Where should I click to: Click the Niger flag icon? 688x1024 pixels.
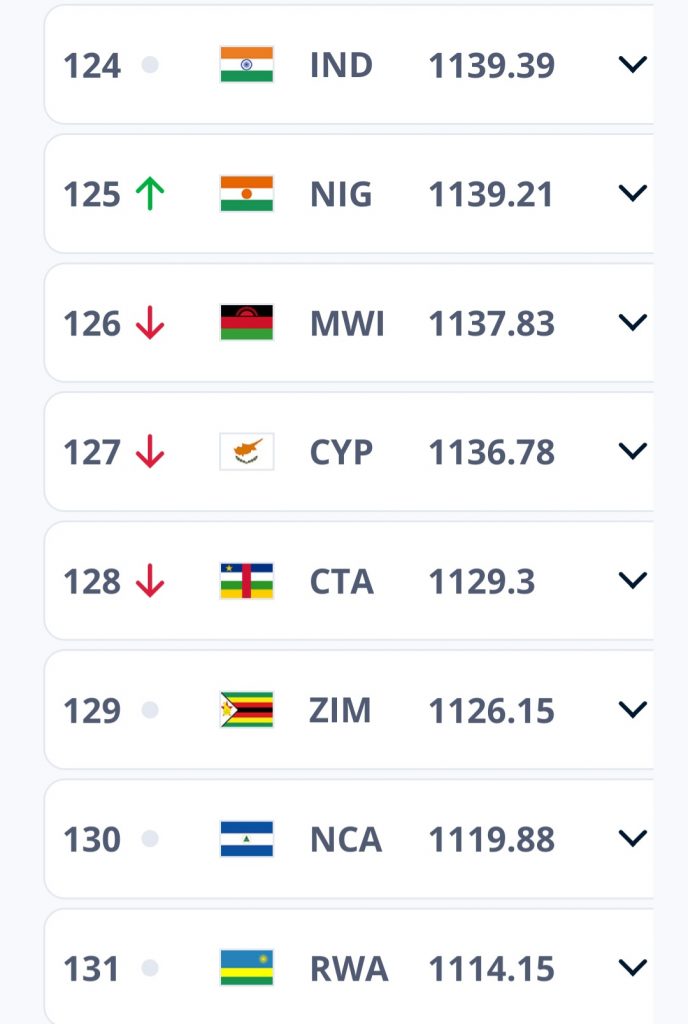point(247,194)
